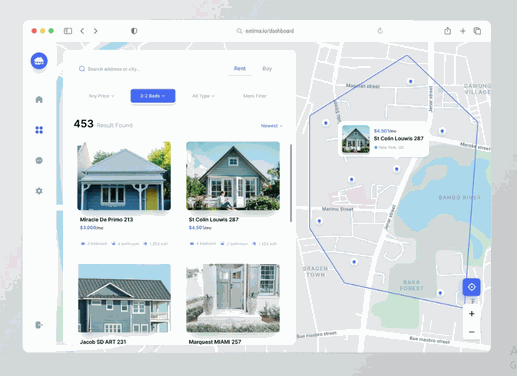Click the blue locate-me map button
This screenshot has height=376, width=517.
pos(471,287)
